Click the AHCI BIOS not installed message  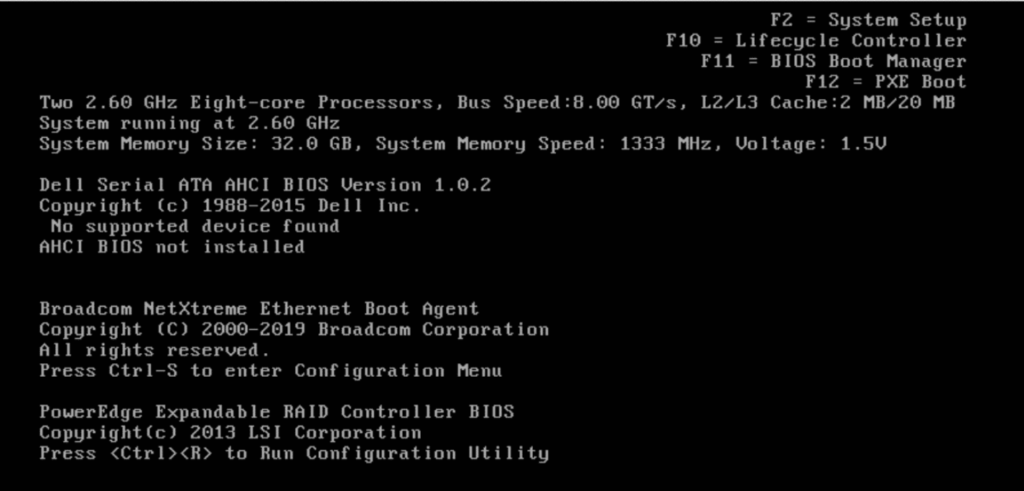172,247
